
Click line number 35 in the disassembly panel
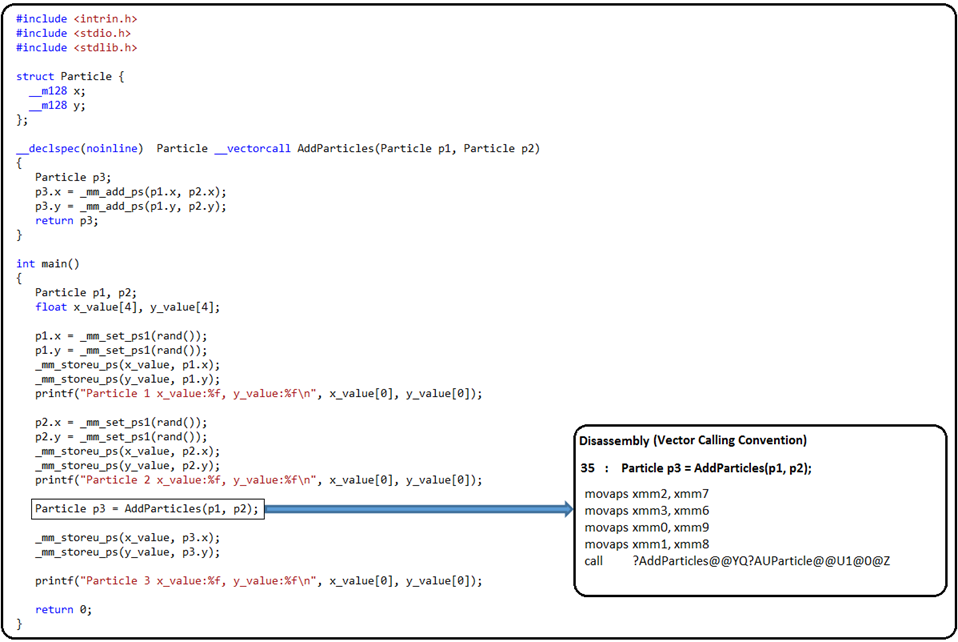586,467
